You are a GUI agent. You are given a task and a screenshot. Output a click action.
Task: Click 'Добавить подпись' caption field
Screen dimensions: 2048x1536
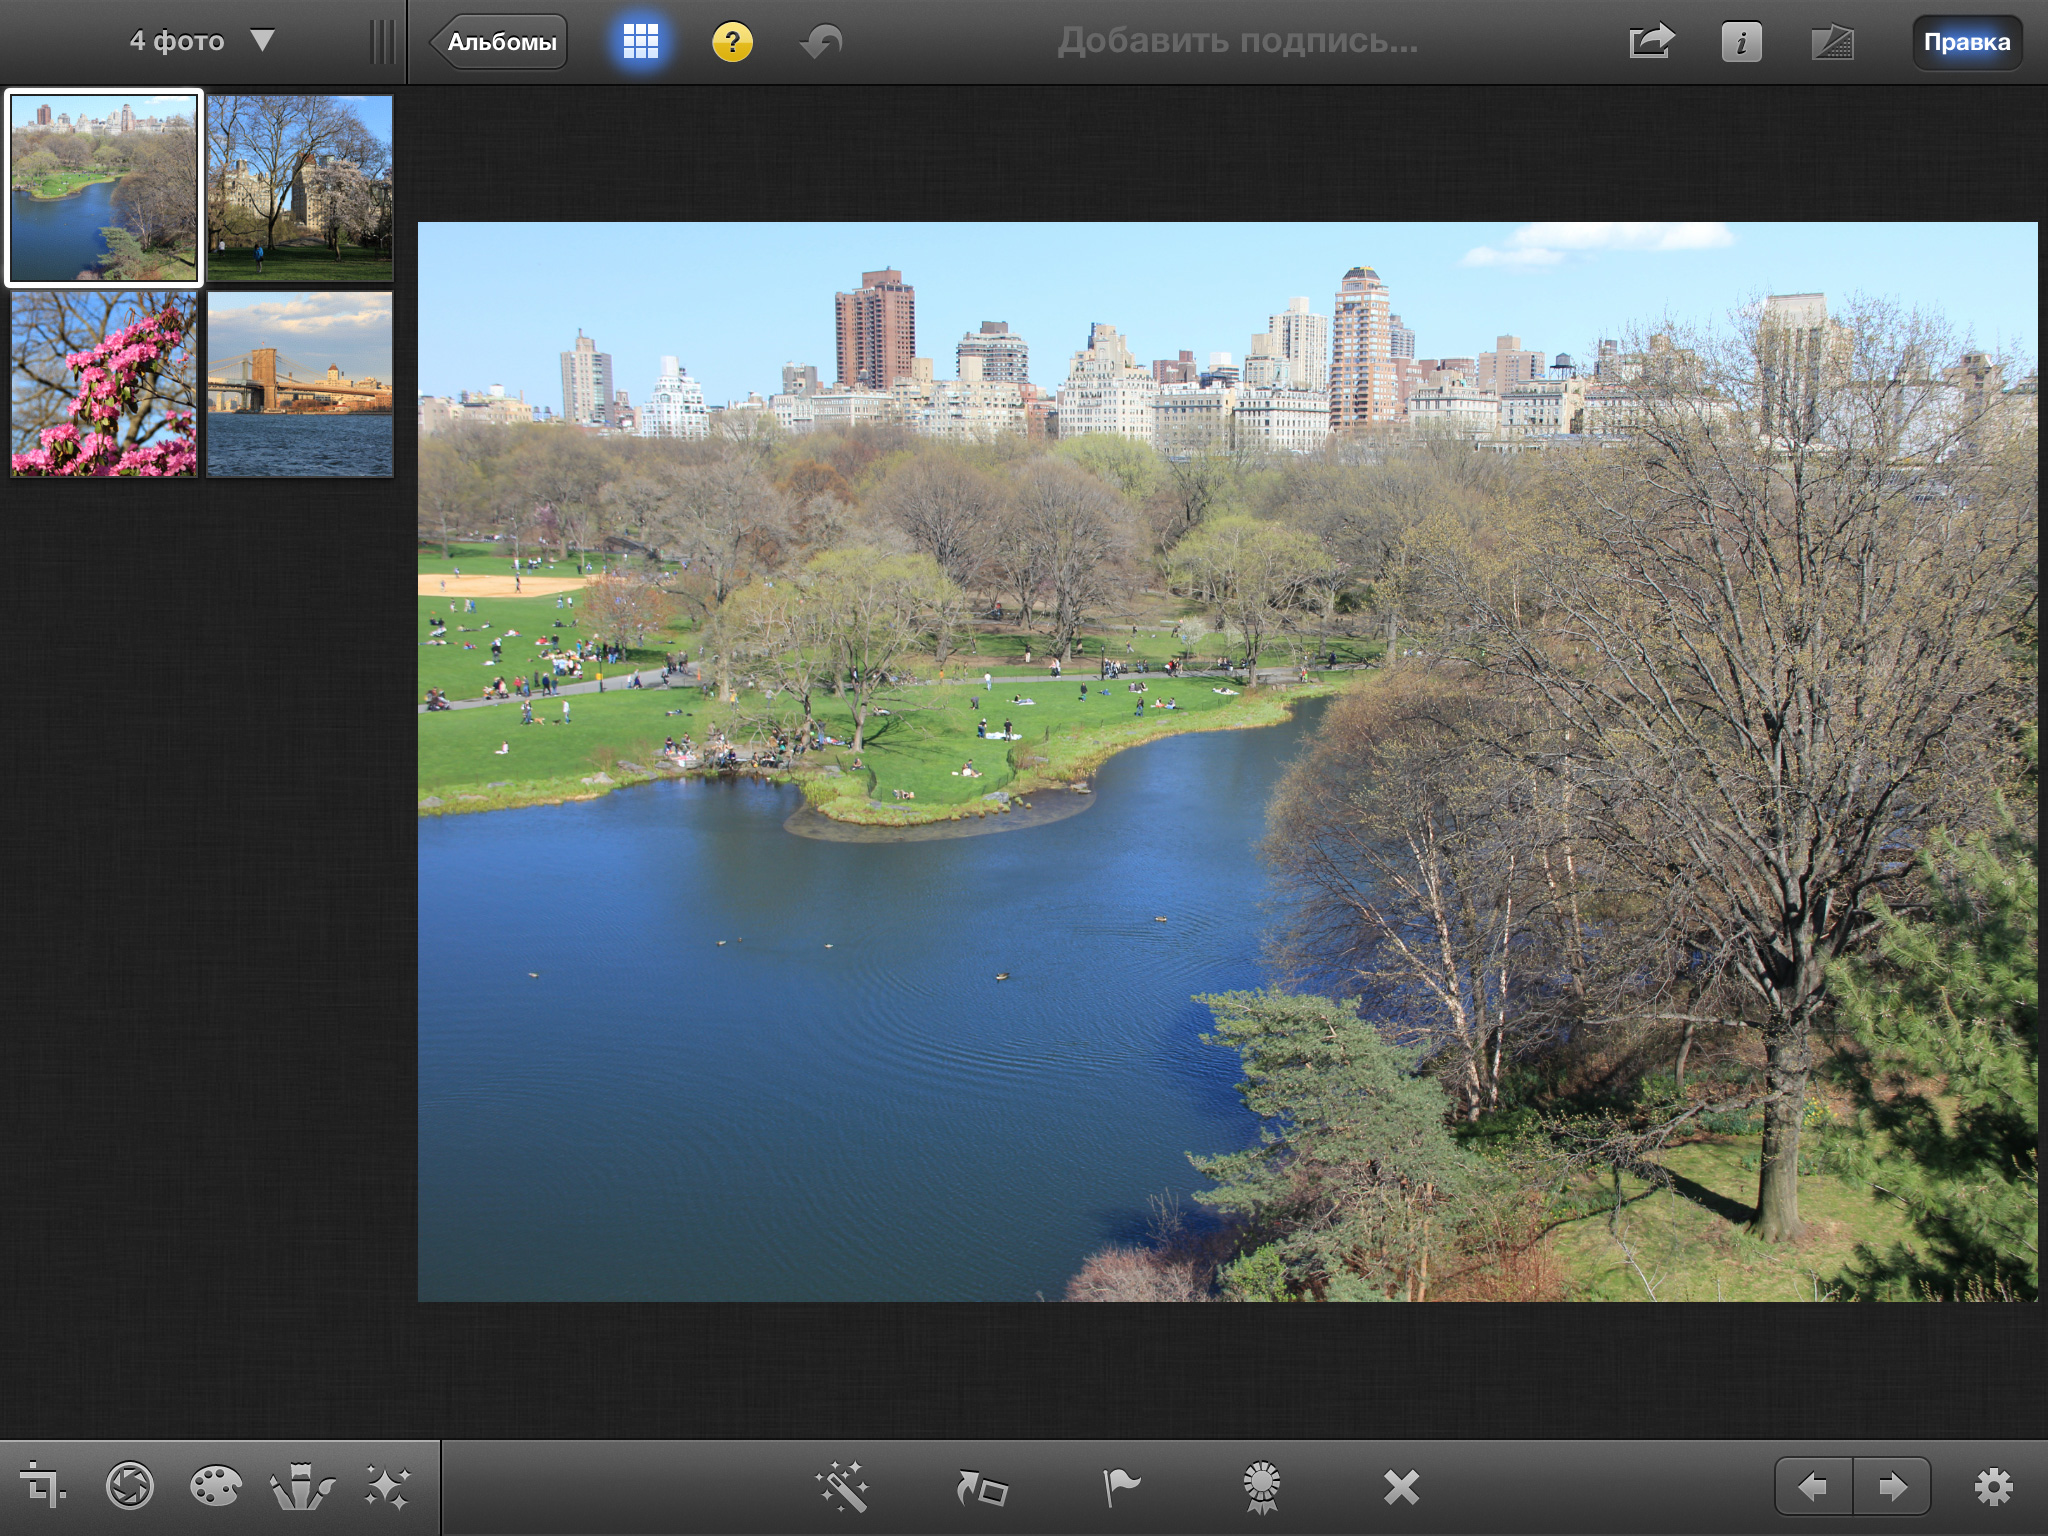coord(1237,41)
